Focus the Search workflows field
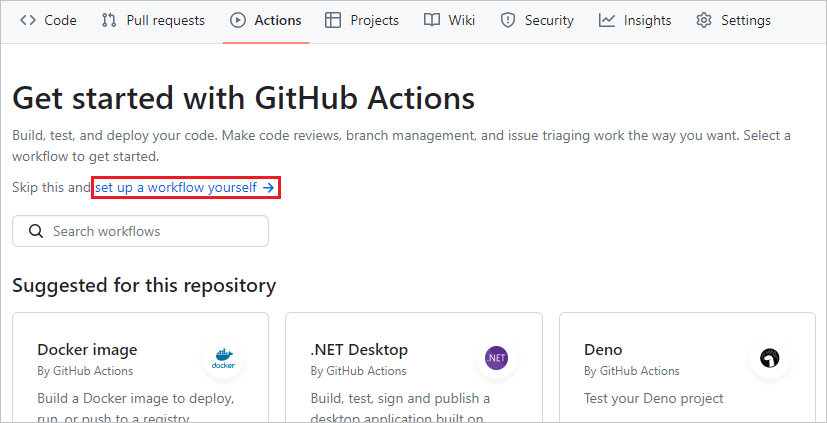 pos(150,231)
